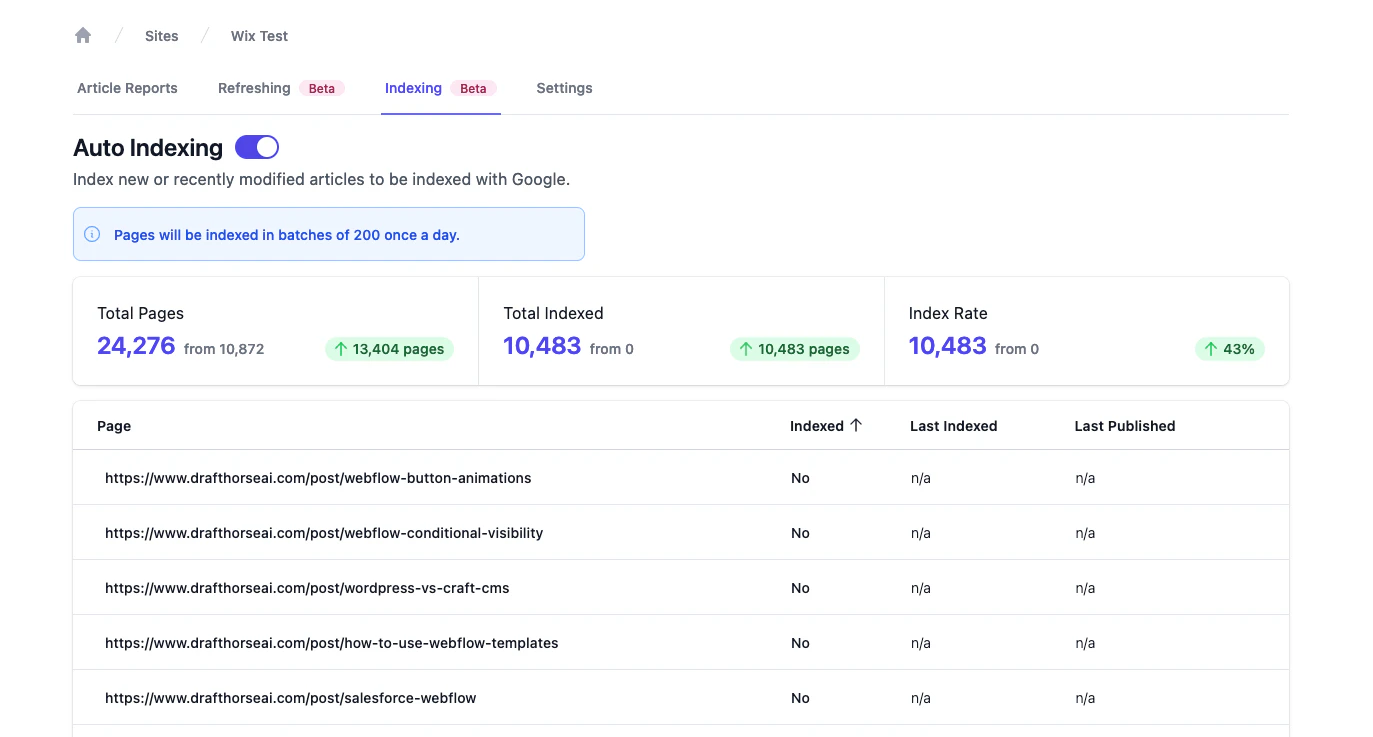1373x737 pixels.
Task: Sort the table by the Indexed column header
Action: (x=817, y=425)
